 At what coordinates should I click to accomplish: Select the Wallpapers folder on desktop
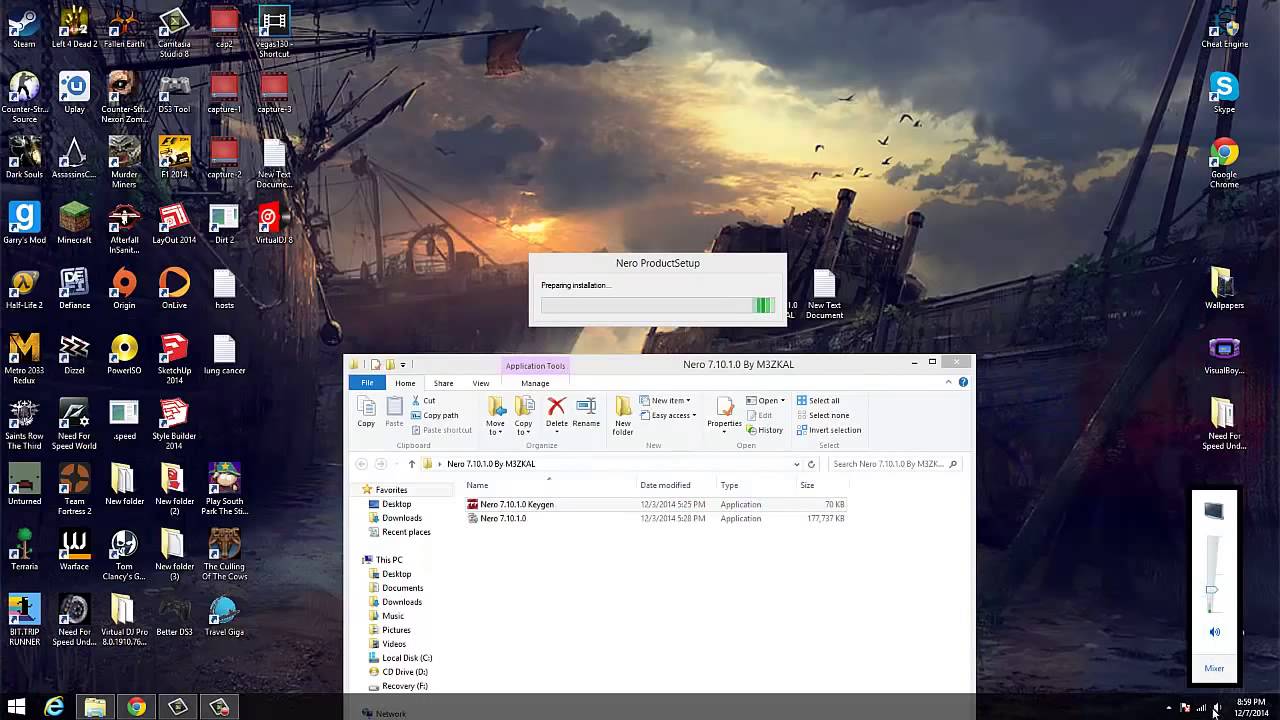pyautogui.click(x=1224, y=289)
